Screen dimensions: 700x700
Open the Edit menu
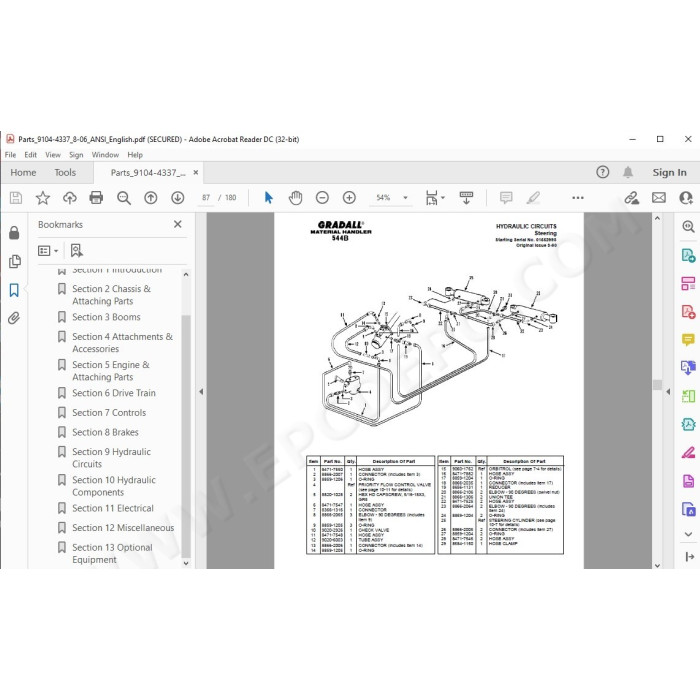click(x=30, y=155)
